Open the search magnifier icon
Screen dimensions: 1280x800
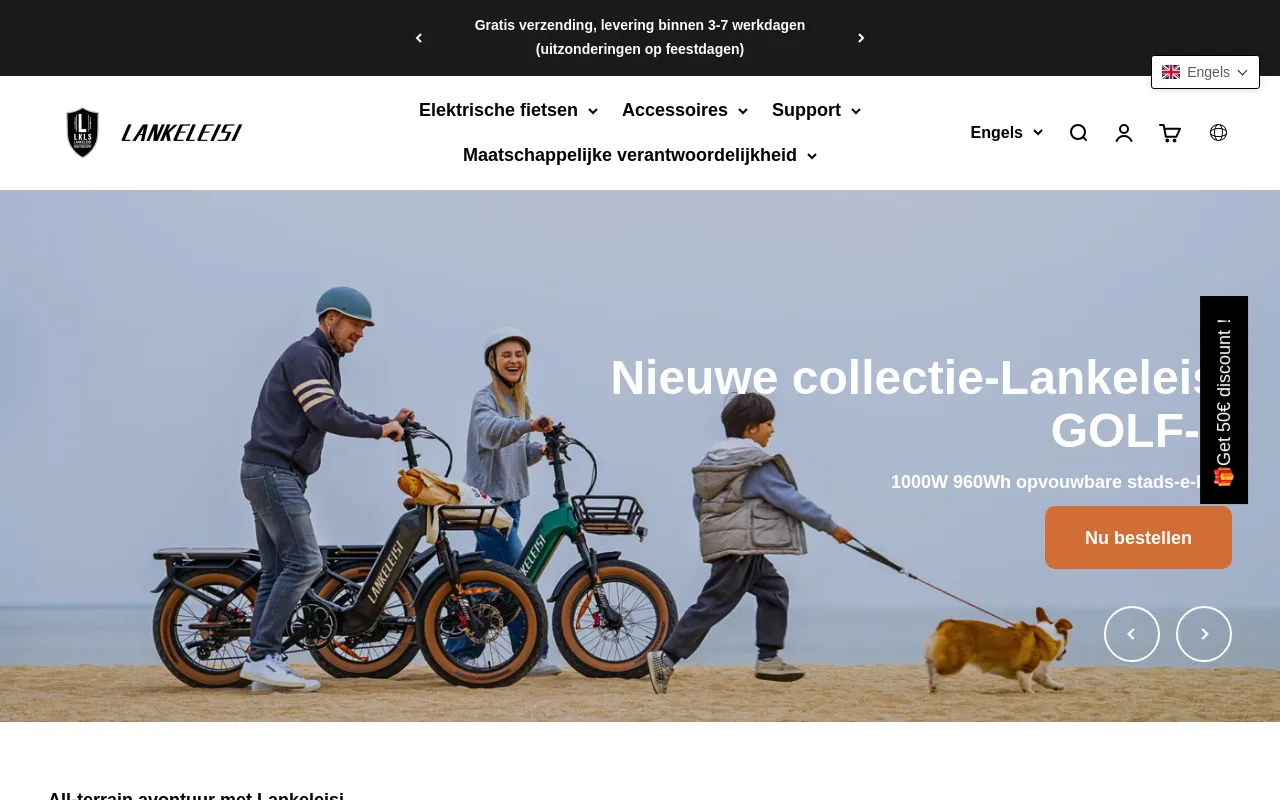pos(1078,133)
